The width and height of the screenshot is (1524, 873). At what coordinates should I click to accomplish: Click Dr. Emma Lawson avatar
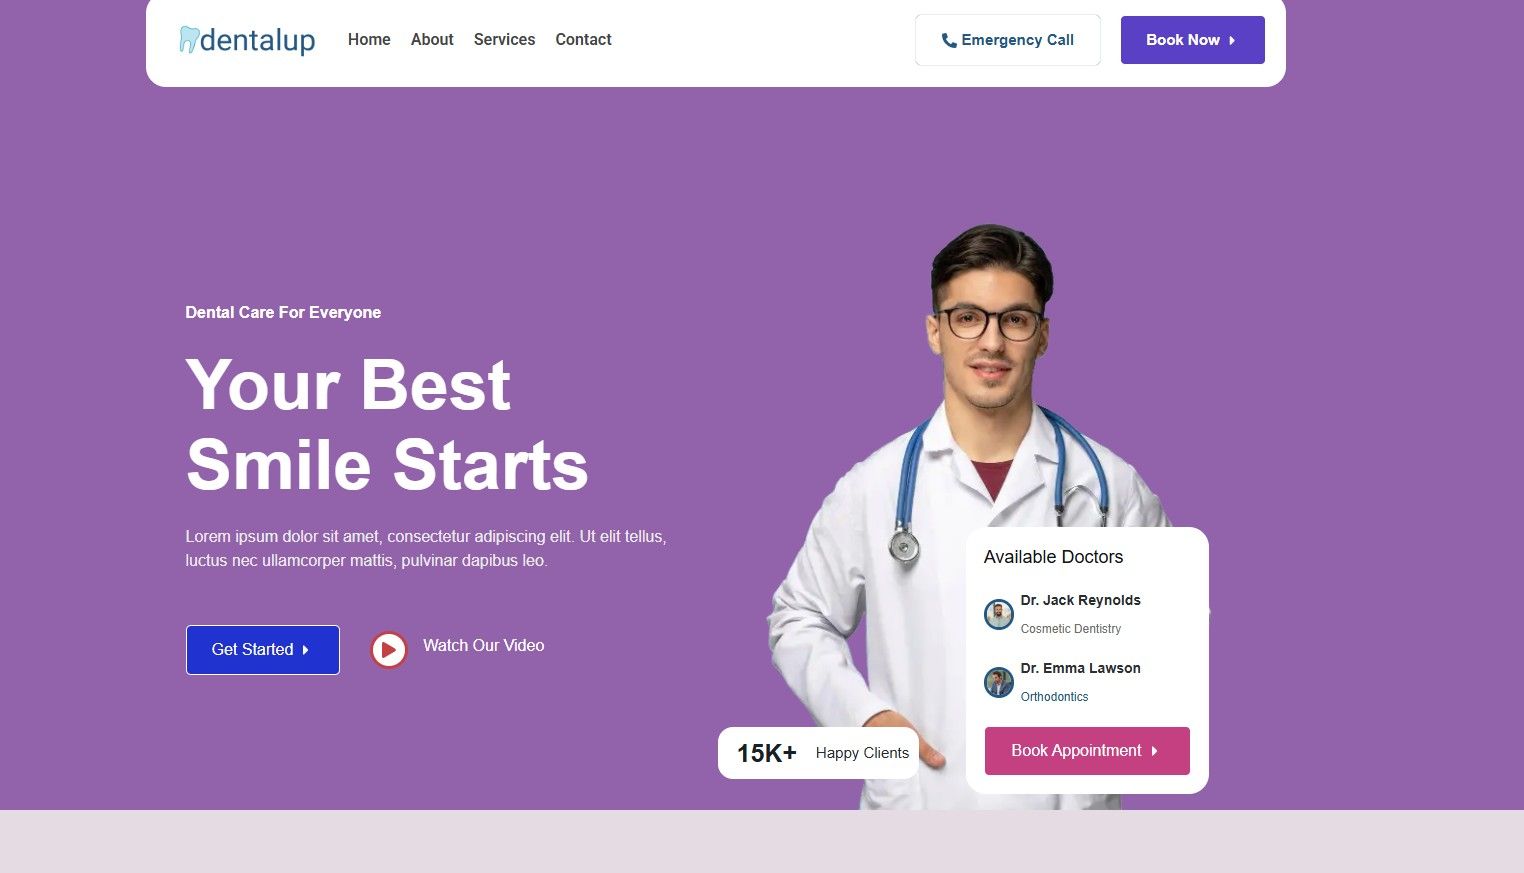(x=998, y=682)
